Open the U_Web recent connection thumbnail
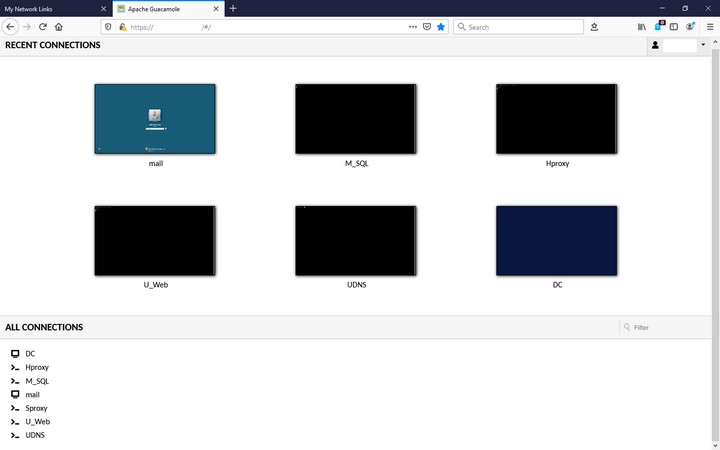720x450 pixels. [x=155, y=241]
